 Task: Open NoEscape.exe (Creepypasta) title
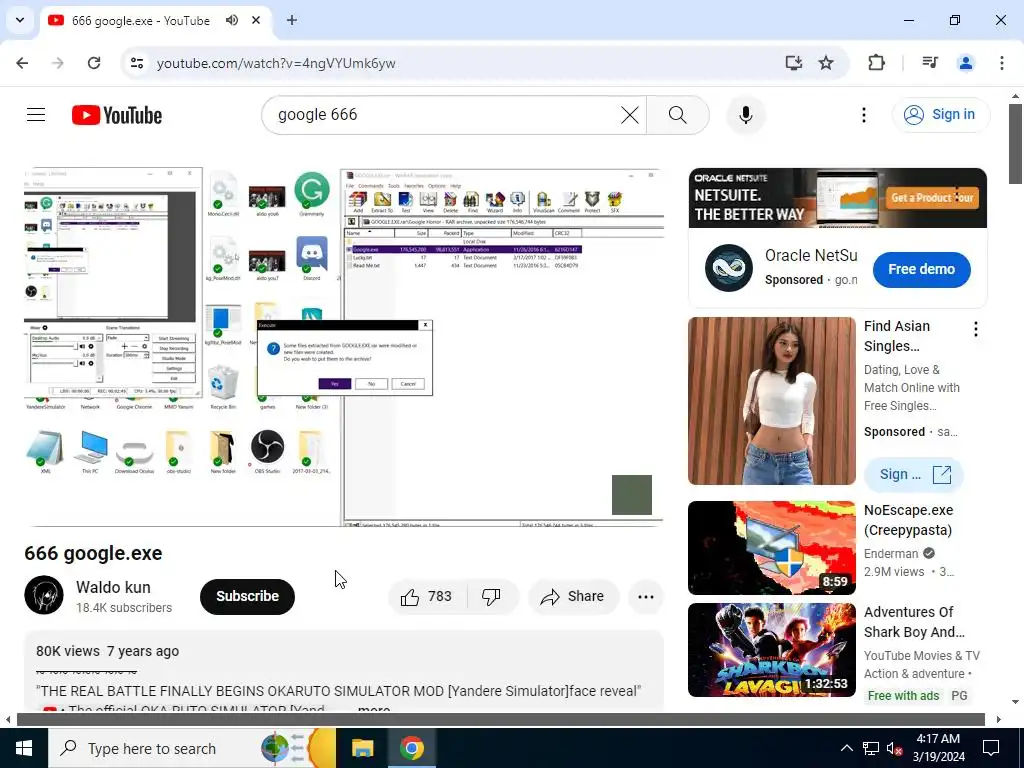(x=908, y=520)
